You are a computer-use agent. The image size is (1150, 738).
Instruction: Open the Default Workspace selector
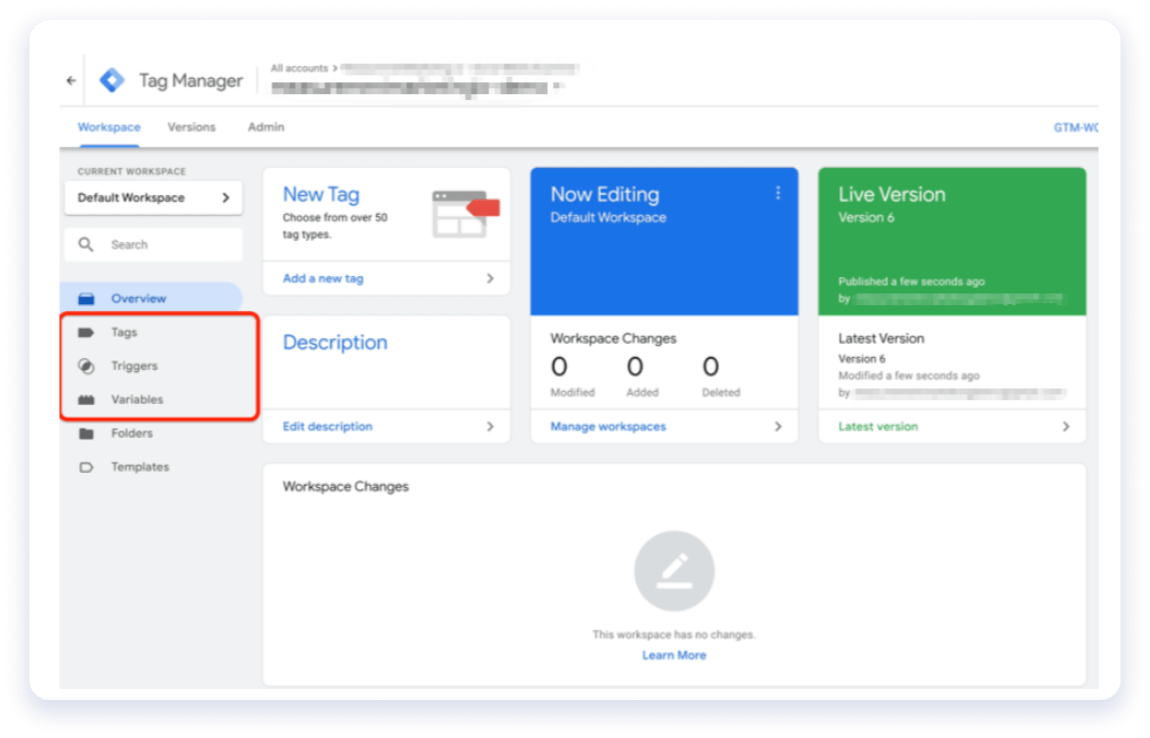[153, 198]
